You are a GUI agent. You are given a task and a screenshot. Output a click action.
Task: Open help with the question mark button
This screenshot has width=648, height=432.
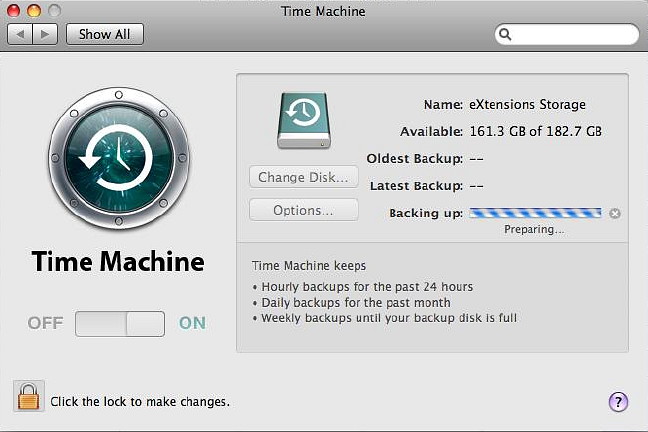click(x=618, y=401)
